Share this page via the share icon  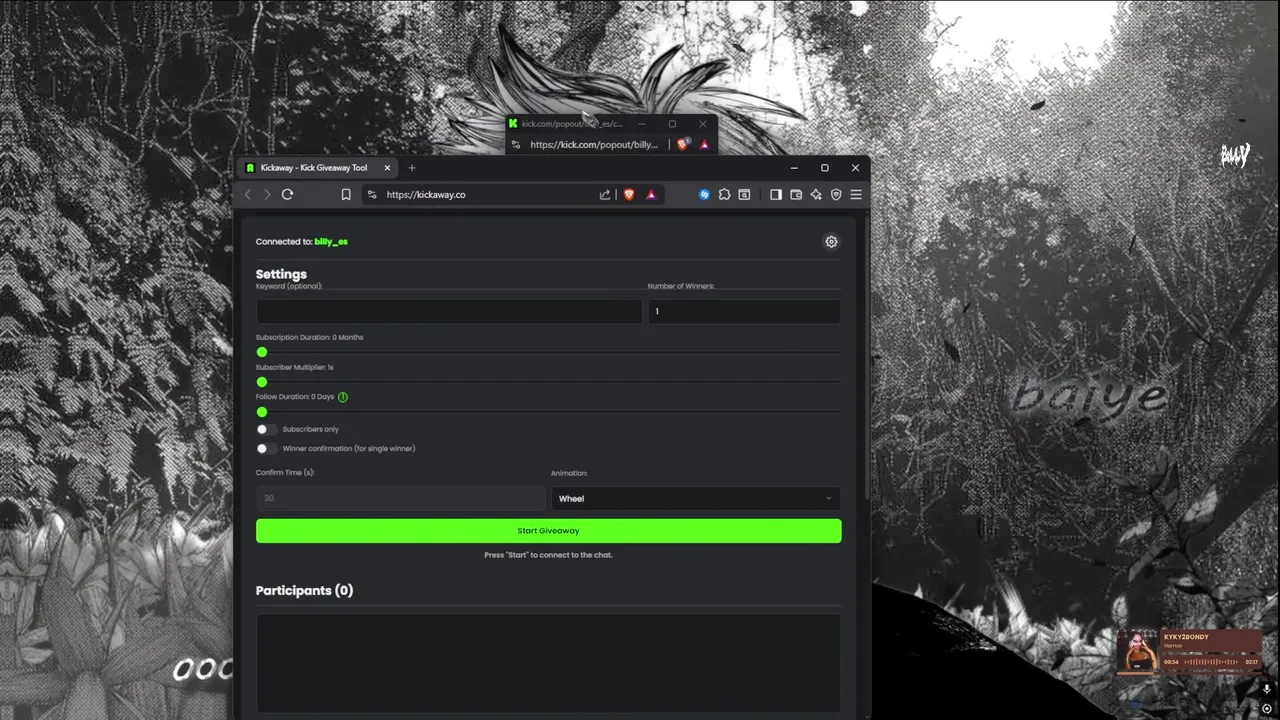pos(605,195)
